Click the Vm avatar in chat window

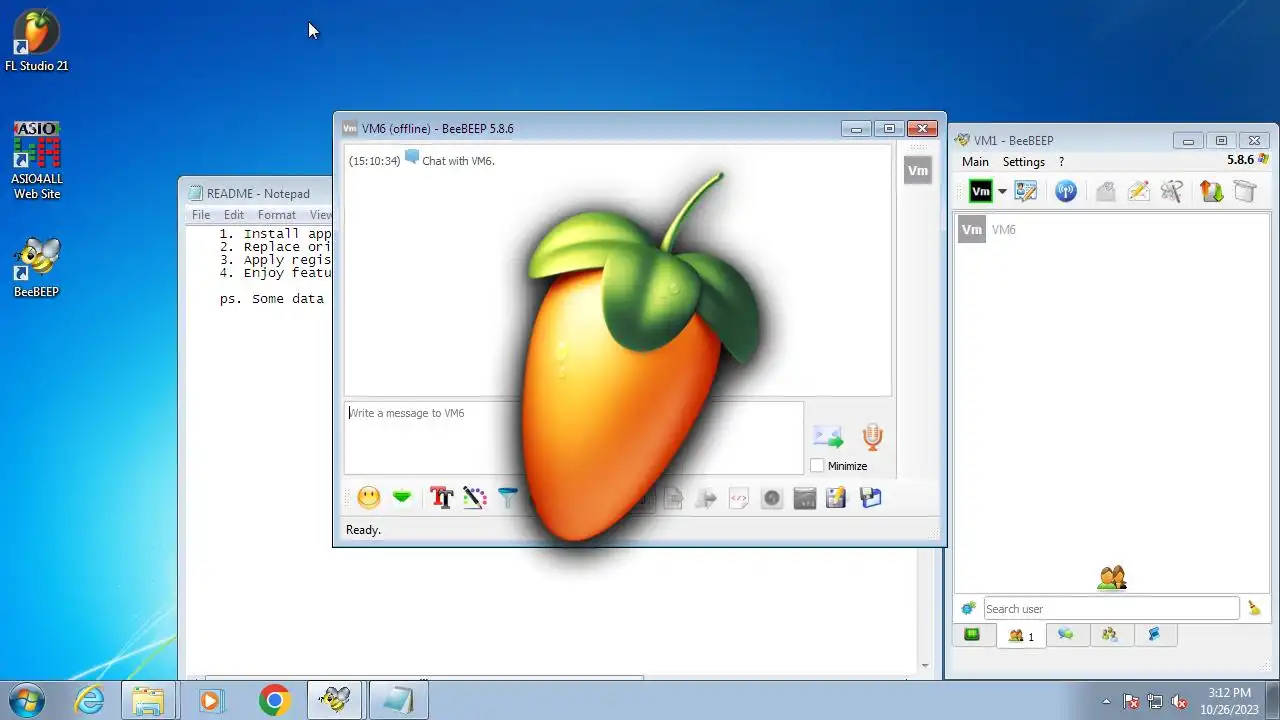pos(917,170)
